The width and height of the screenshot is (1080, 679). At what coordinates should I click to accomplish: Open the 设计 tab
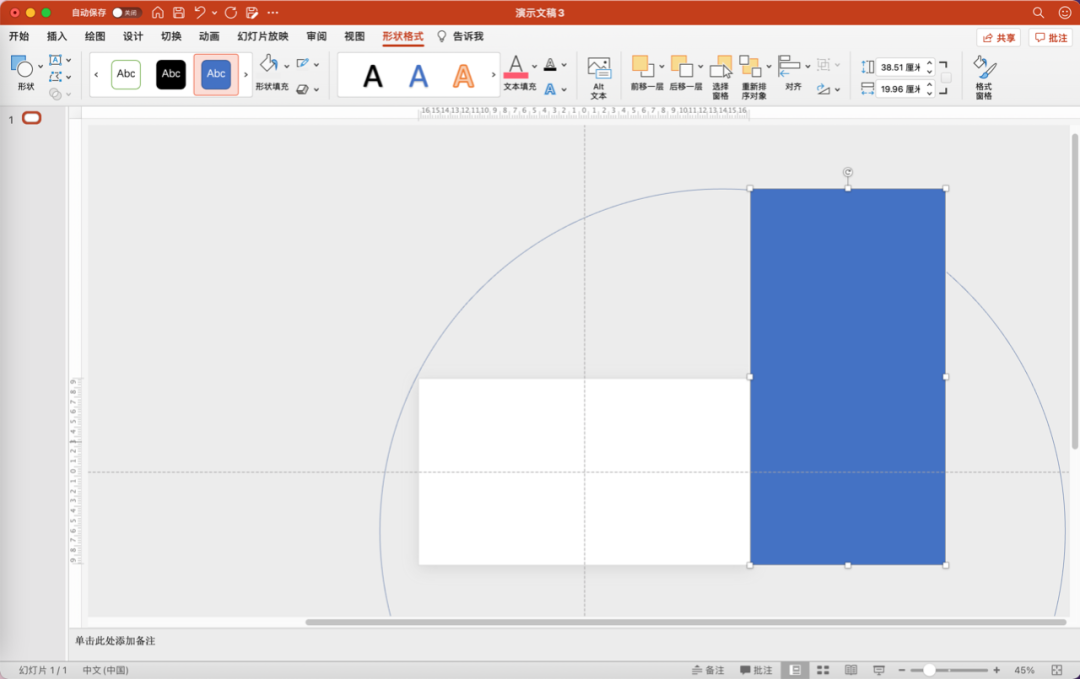[133, 36]
